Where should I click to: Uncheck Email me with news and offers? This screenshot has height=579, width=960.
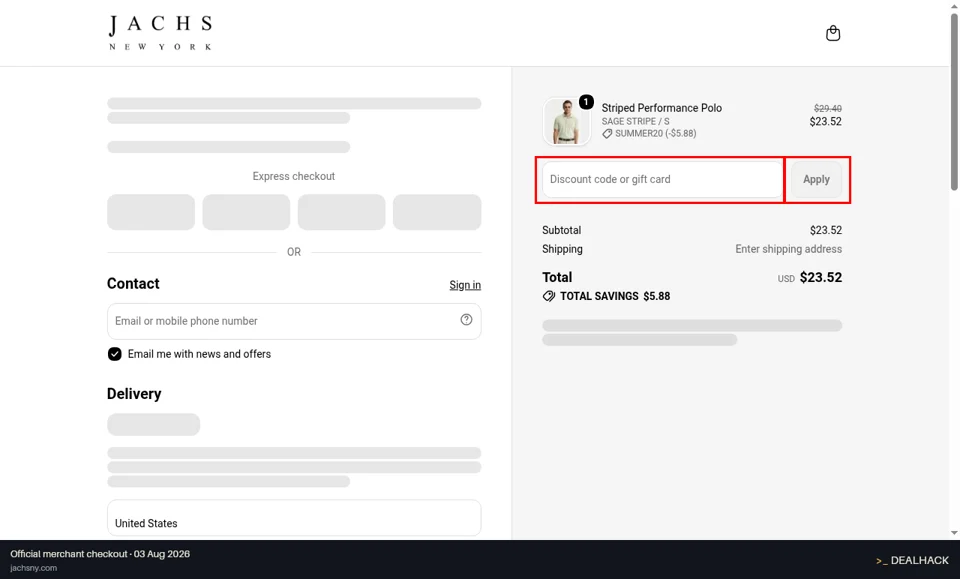pyautogui.click(x=114, y=354)
